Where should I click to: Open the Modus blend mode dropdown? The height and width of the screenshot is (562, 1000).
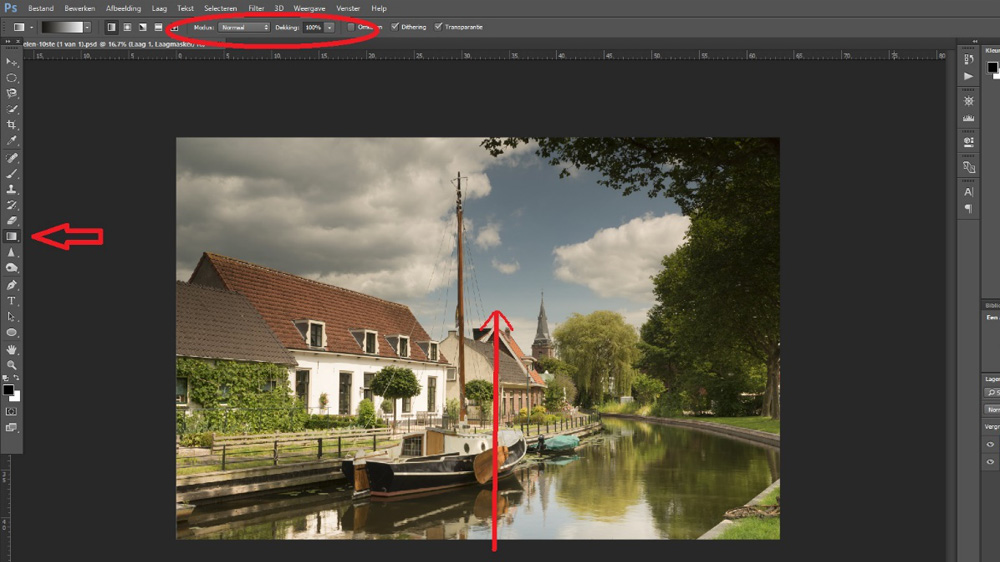(244, 27)
